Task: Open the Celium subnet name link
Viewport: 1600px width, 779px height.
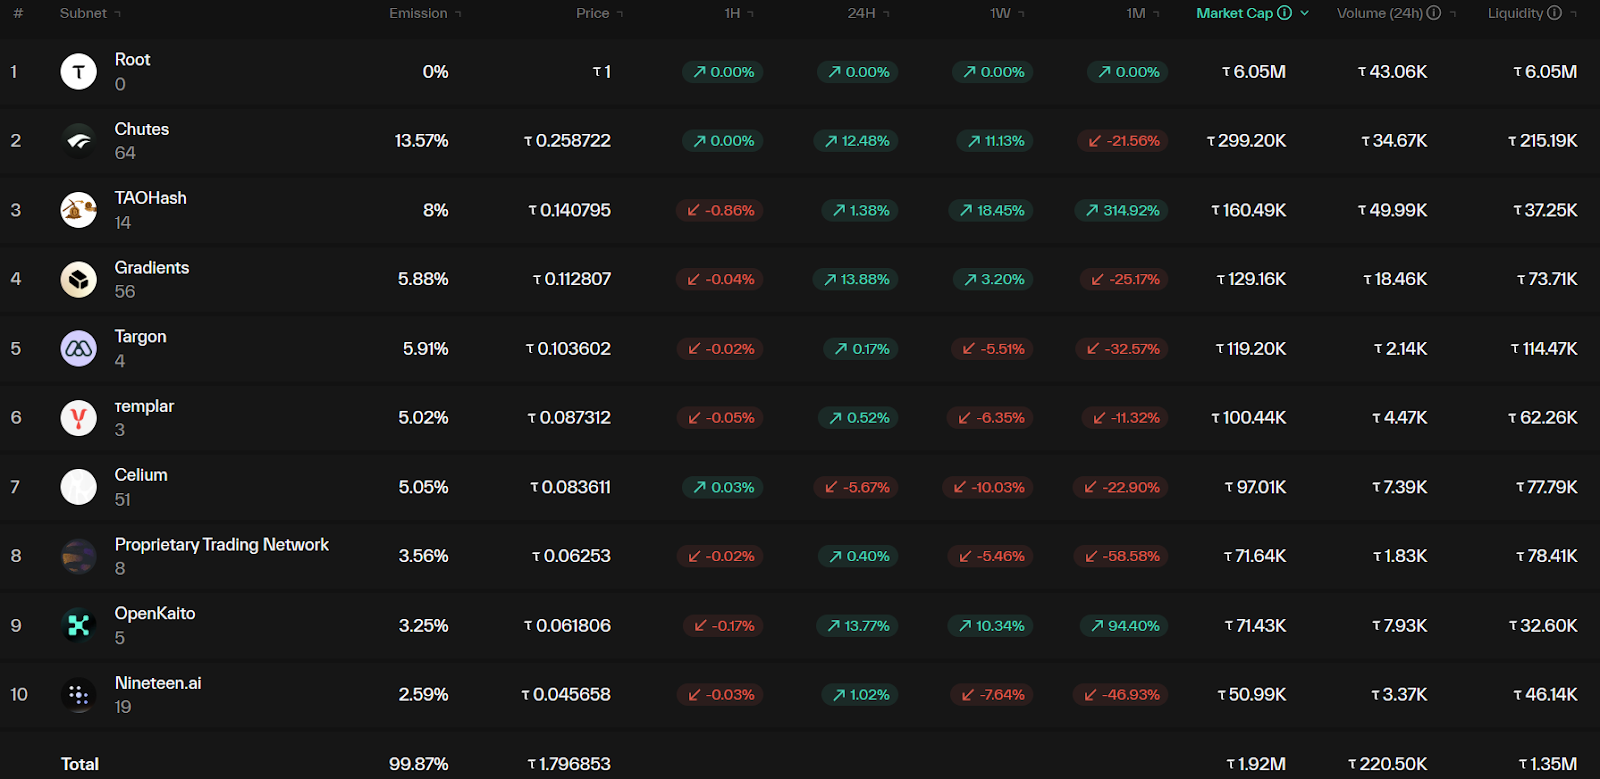Action: click(141, 475)
